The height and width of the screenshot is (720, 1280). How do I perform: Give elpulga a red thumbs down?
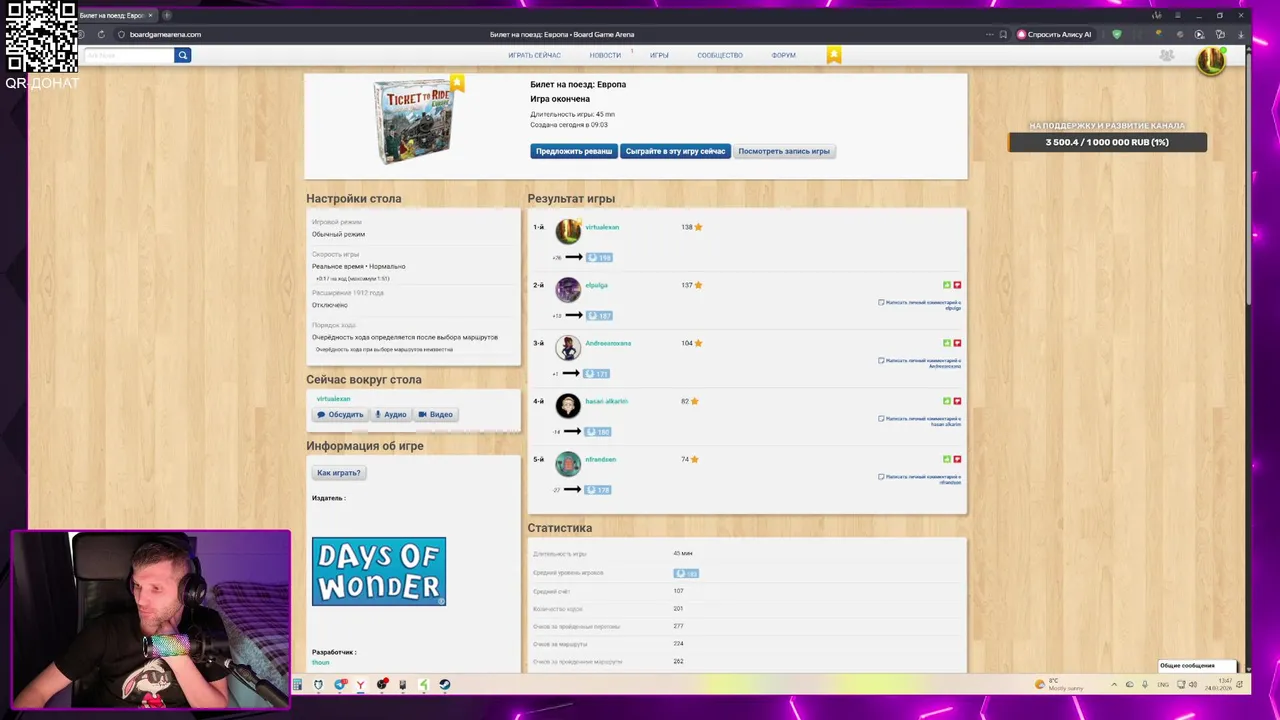coord(957,285)
